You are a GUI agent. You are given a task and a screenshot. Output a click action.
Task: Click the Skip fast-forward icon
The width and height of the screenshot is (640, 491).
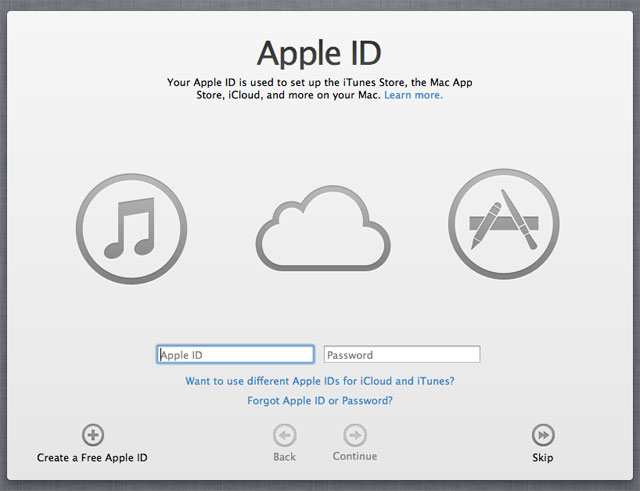[543, 435]
